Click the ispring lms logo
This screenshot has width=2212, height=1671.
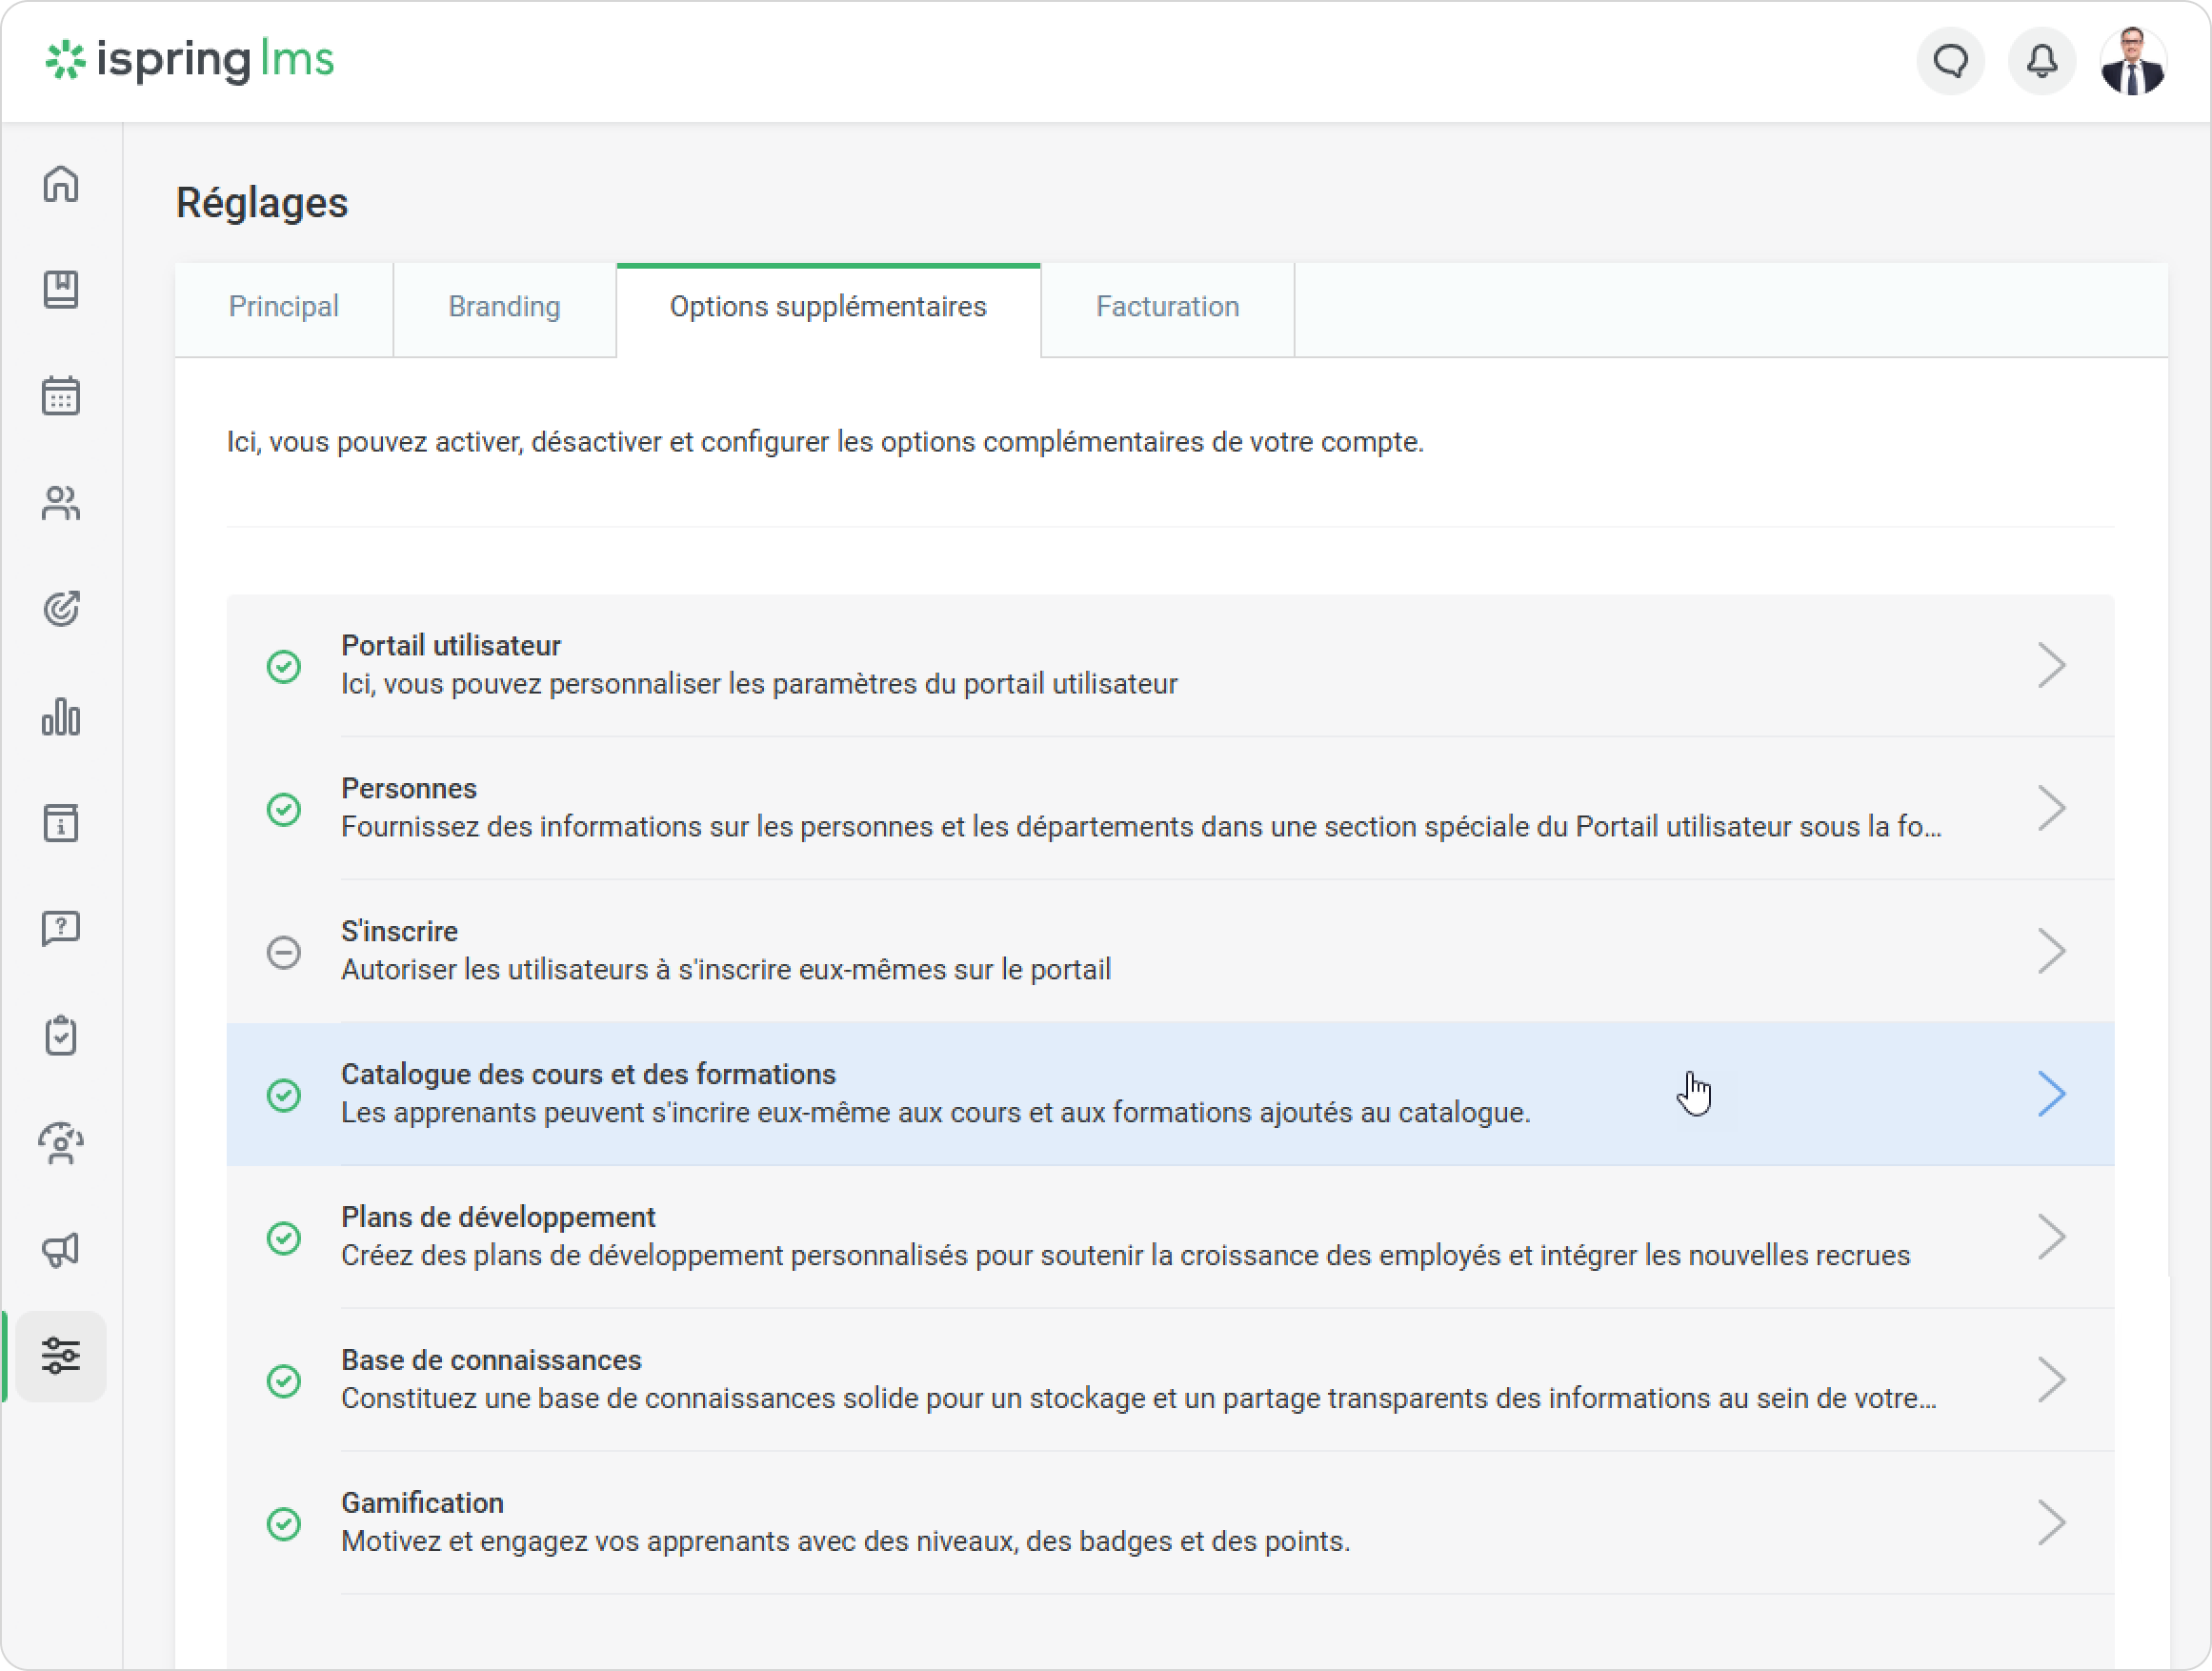tap(190, 60)
